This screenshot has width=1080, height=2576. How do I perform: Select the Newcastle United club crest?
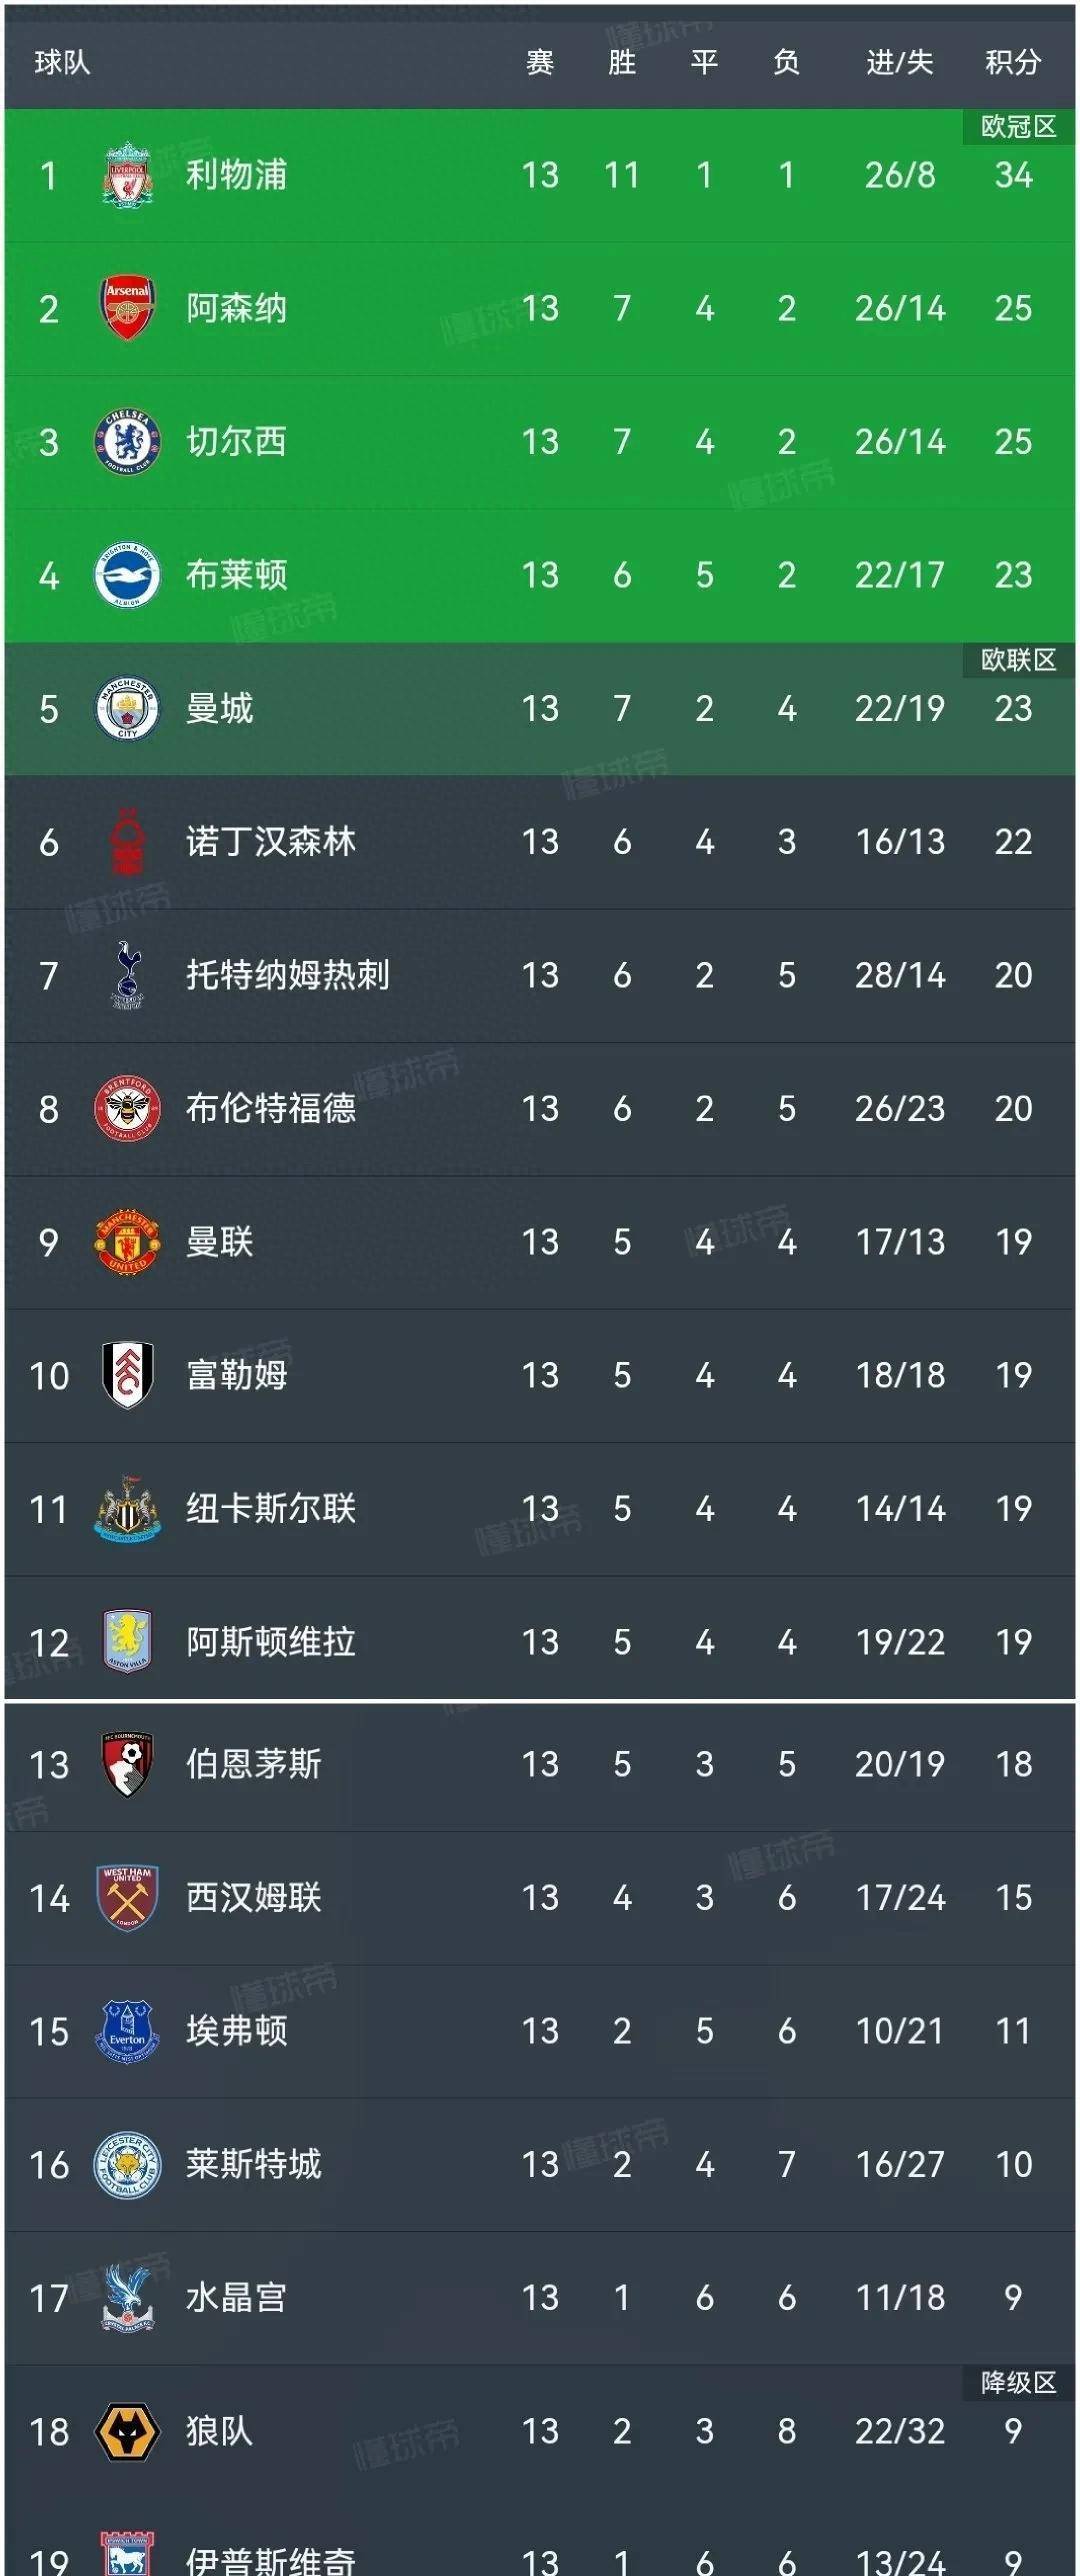click(128, 1508)
